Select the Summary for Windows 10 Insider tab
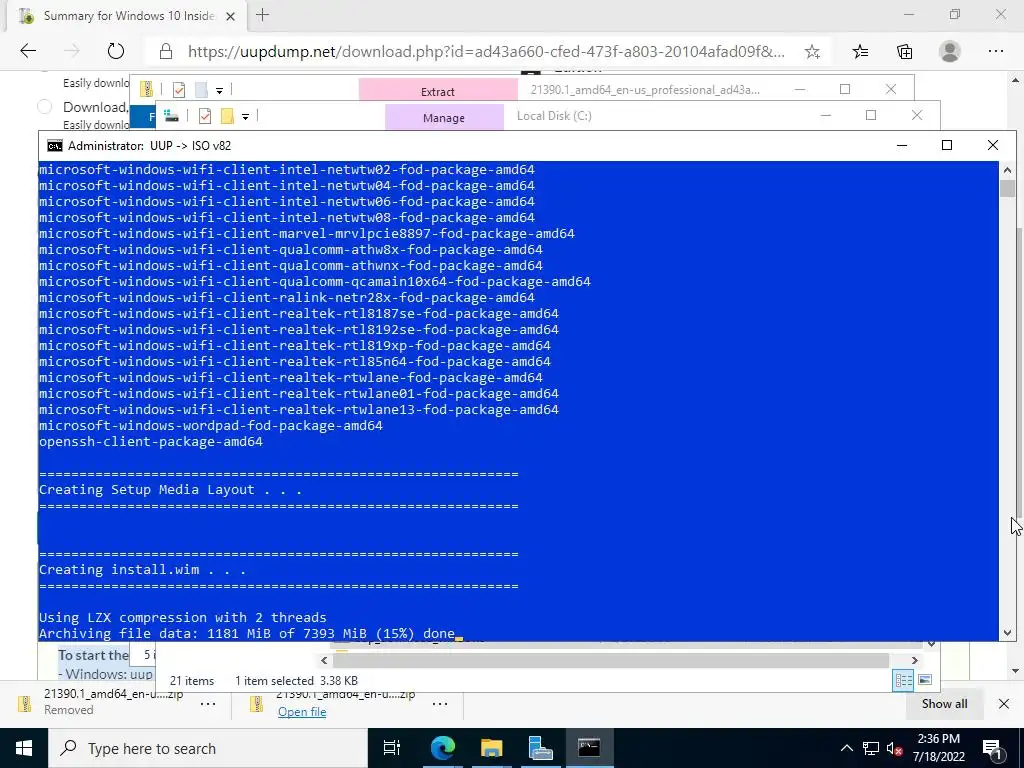The image size is (1024, 768). tap(129, 16)
